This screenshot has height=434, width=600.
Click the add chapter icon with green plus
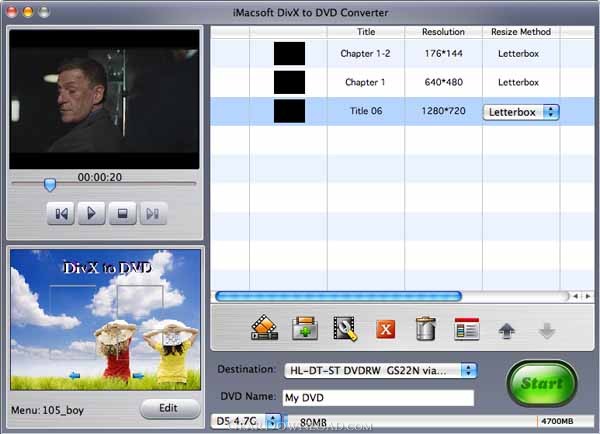pyautogui.click(x=304, y=328)
